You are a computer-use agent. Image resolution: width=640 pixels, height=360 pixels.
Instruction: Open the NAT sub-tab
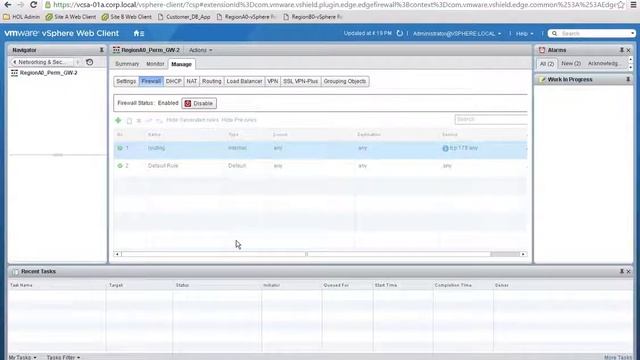[x=191, y=81]
